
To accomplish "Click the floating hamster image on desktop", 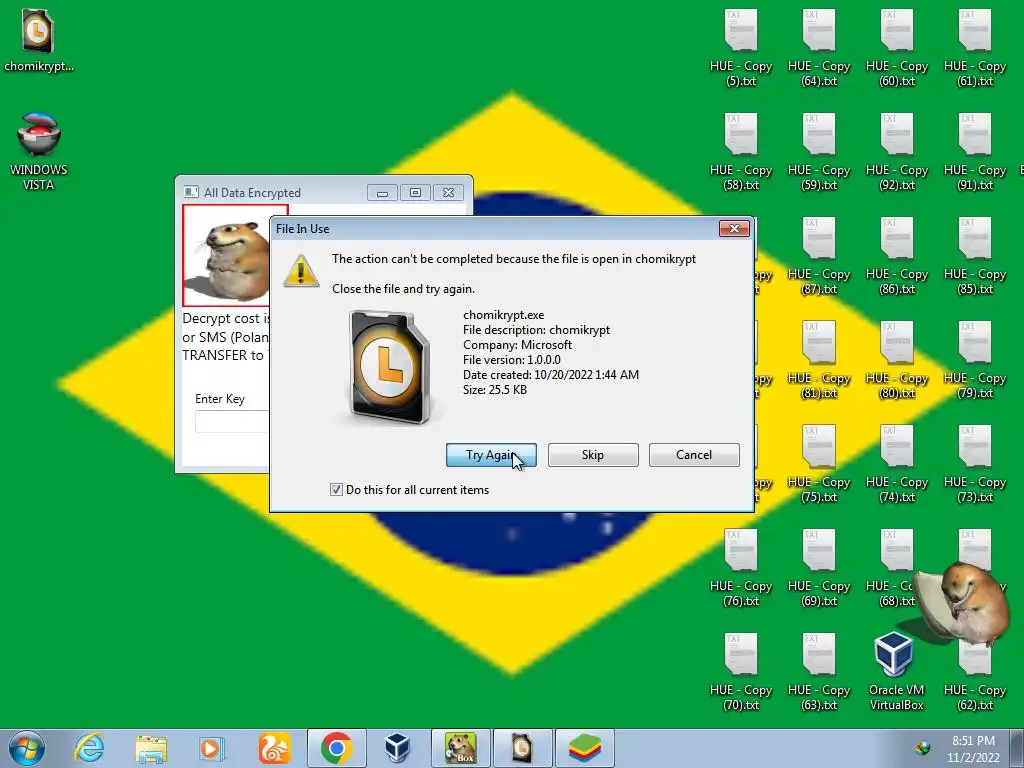I will click(x=967, y=602).
